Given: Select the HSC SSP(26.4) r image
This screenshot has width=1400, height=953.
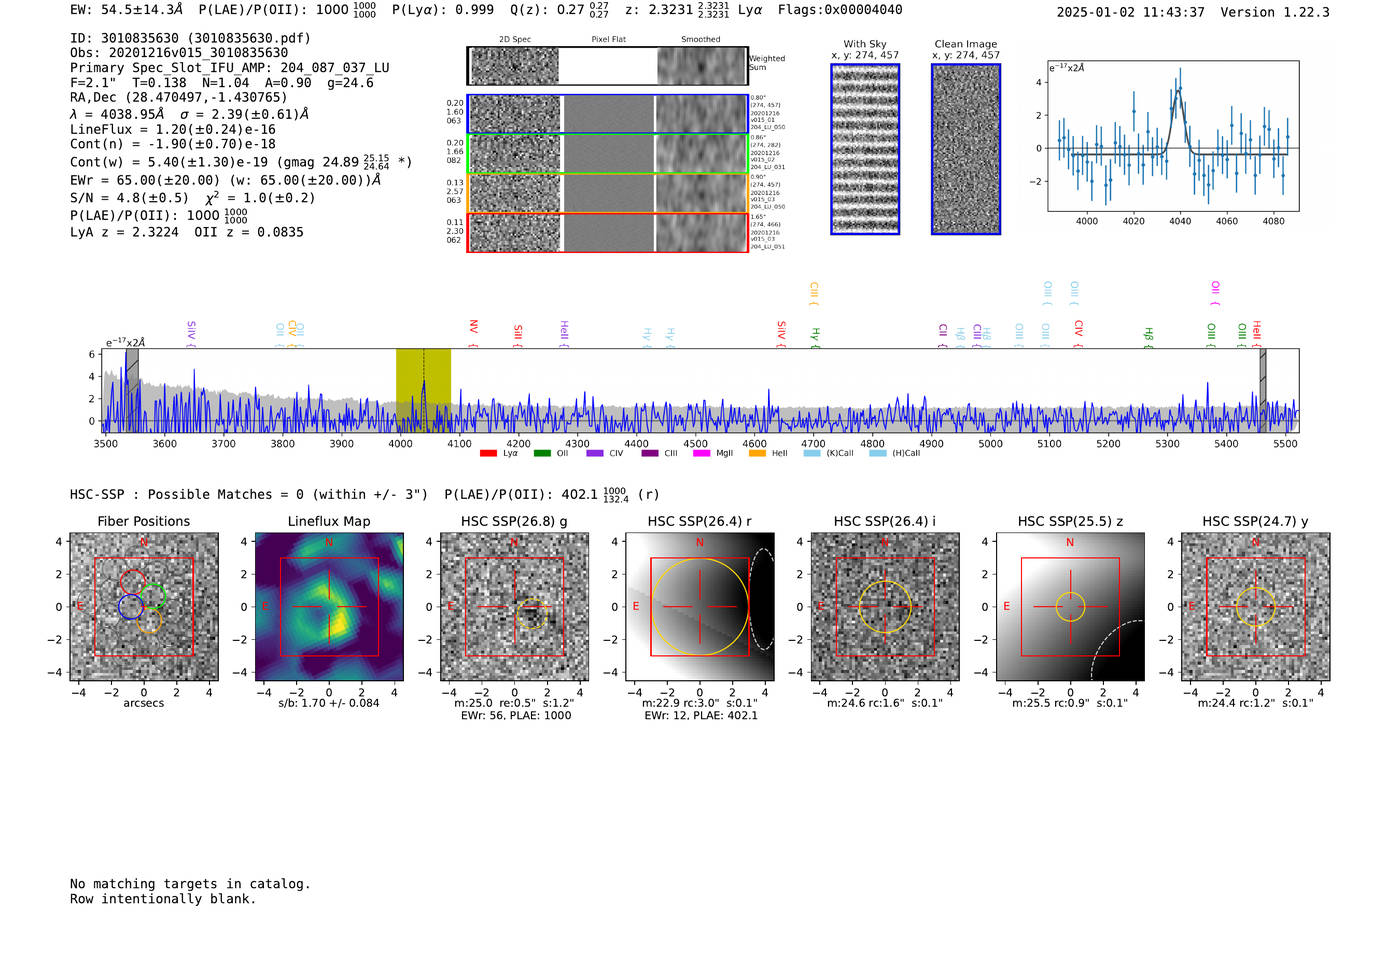Looking at the screenshot, I should click(x=699, y=607).
